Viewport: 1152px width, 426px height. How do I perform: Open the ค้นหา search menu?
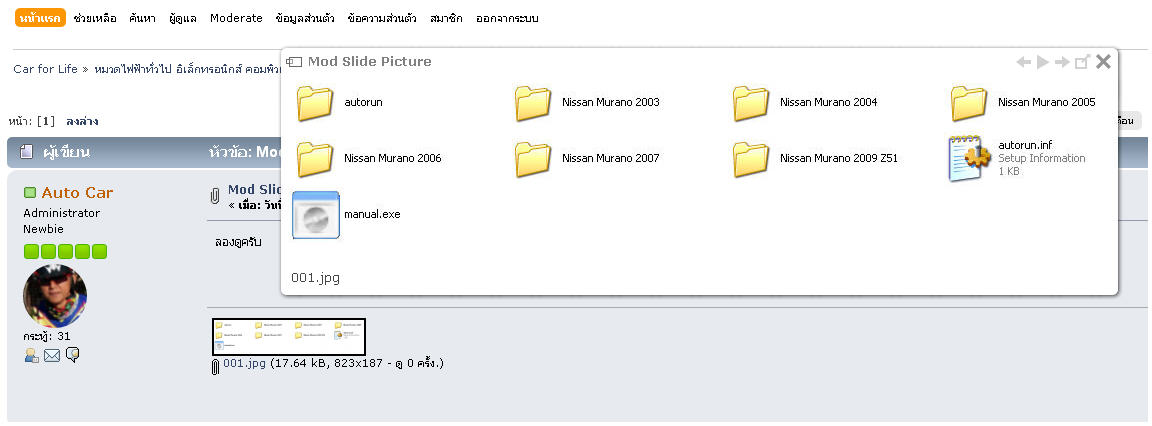[x=142, y=18]
